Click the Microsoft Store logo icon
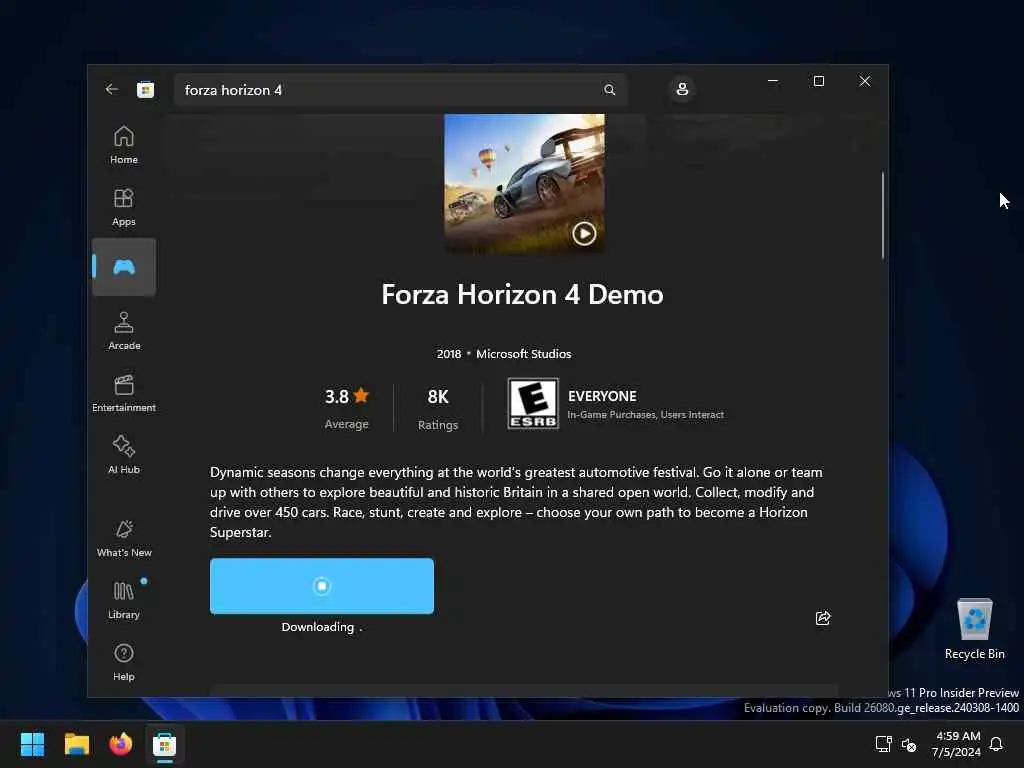Viewport: 1024px width, 768px height. pos(145,89)
